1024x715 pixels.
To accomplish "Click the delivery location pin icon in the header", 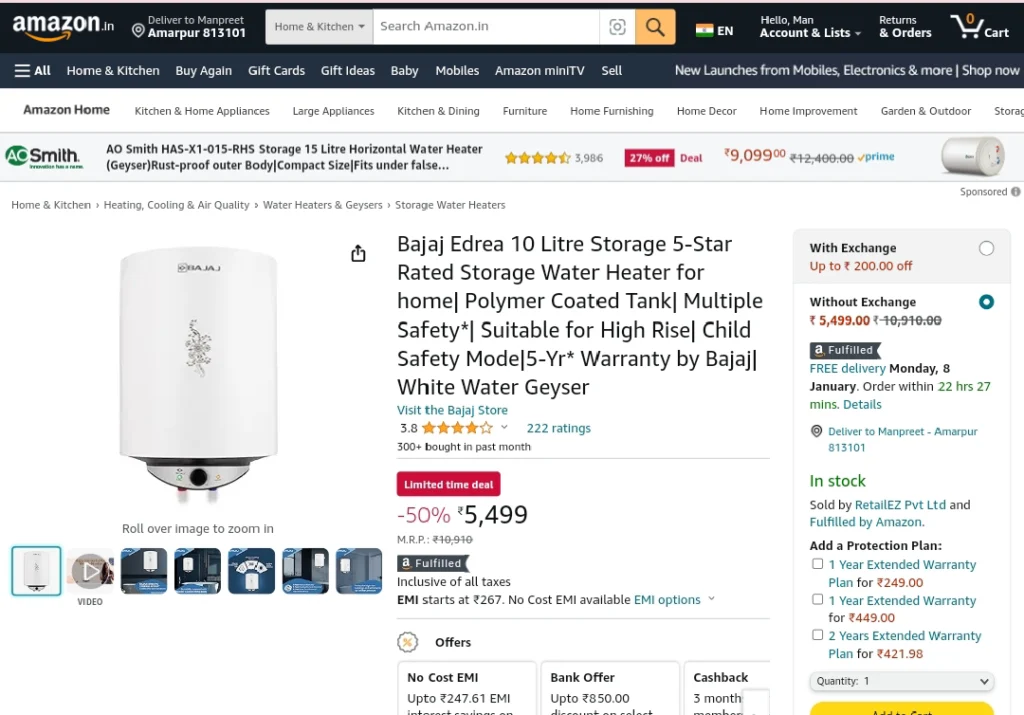I will coord(138,31).
